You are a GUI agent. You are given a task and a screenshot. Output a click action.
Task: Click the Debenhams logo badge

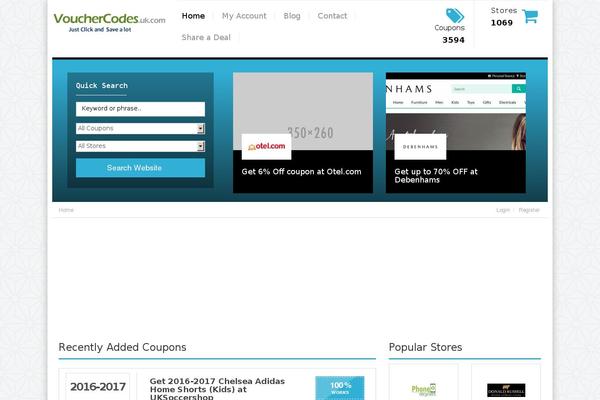click(x=420, y=147)
